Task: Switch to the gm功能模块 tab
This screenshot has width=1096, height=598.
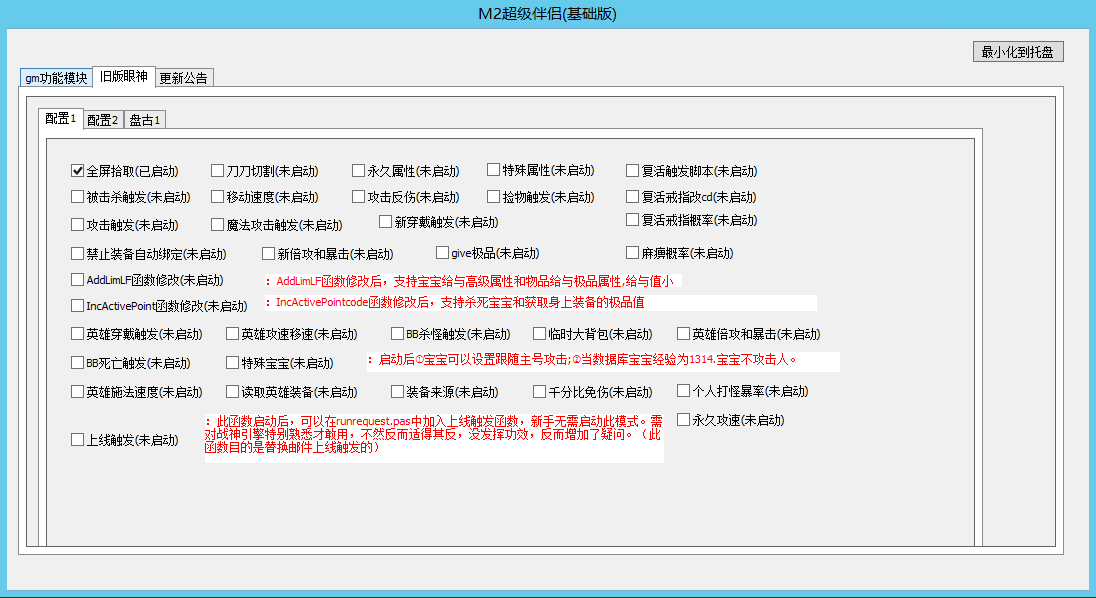Action: click(56, 78)
